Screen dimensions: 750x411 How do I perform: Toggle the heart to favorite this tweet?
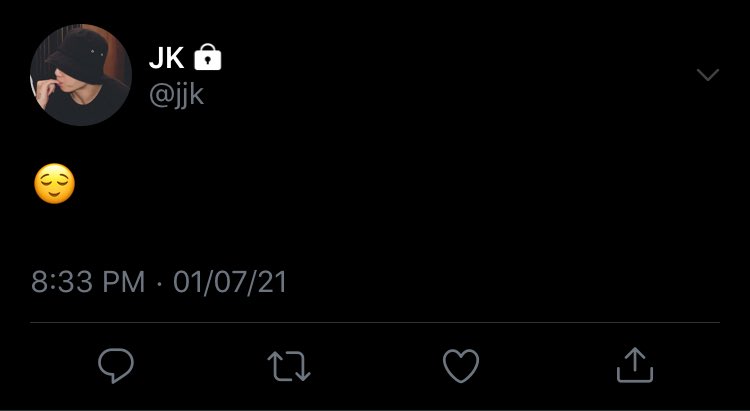[x=461, y=366]
